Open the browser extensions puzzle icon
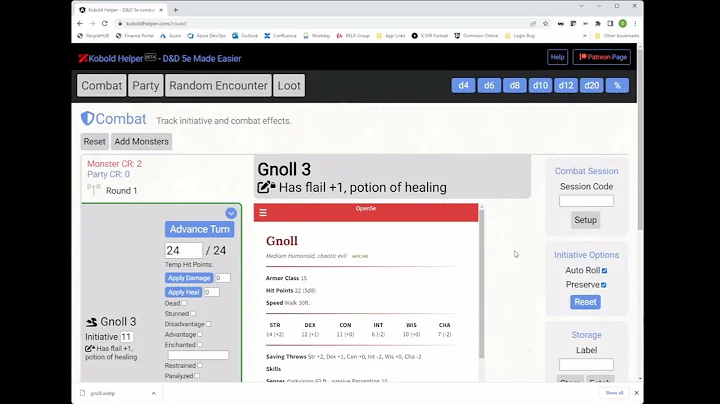The width and height of the screenshot is (720, 404). click(x=598, y=23)
